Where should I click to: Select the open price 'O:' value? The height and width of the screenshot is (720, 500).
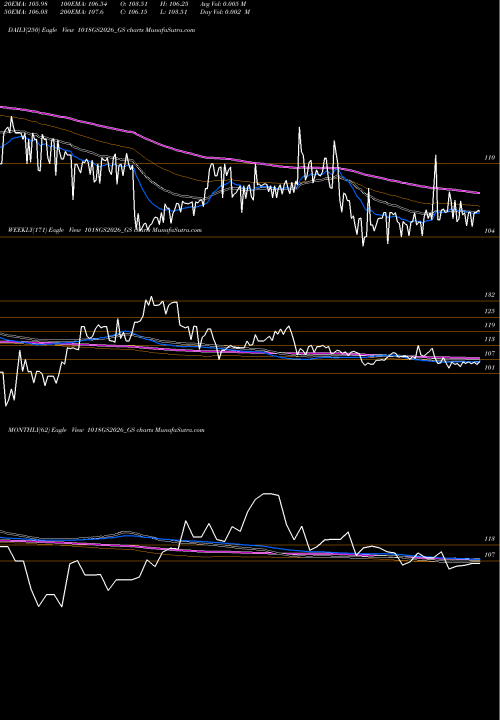click(x=135, y=4)
